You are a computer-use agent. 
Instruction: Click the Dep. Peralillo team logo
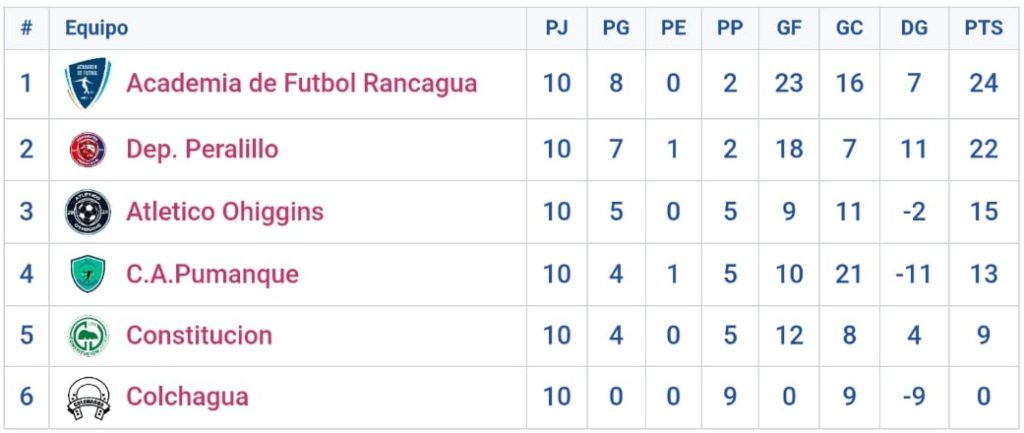click(88, 149)
